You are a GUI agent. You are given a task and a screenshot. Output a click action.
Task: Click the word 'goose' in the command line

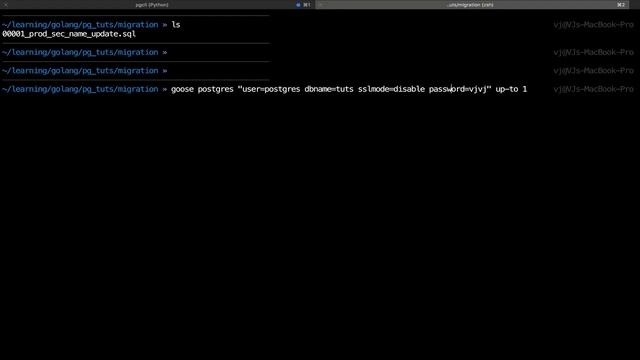click(182, 89)
